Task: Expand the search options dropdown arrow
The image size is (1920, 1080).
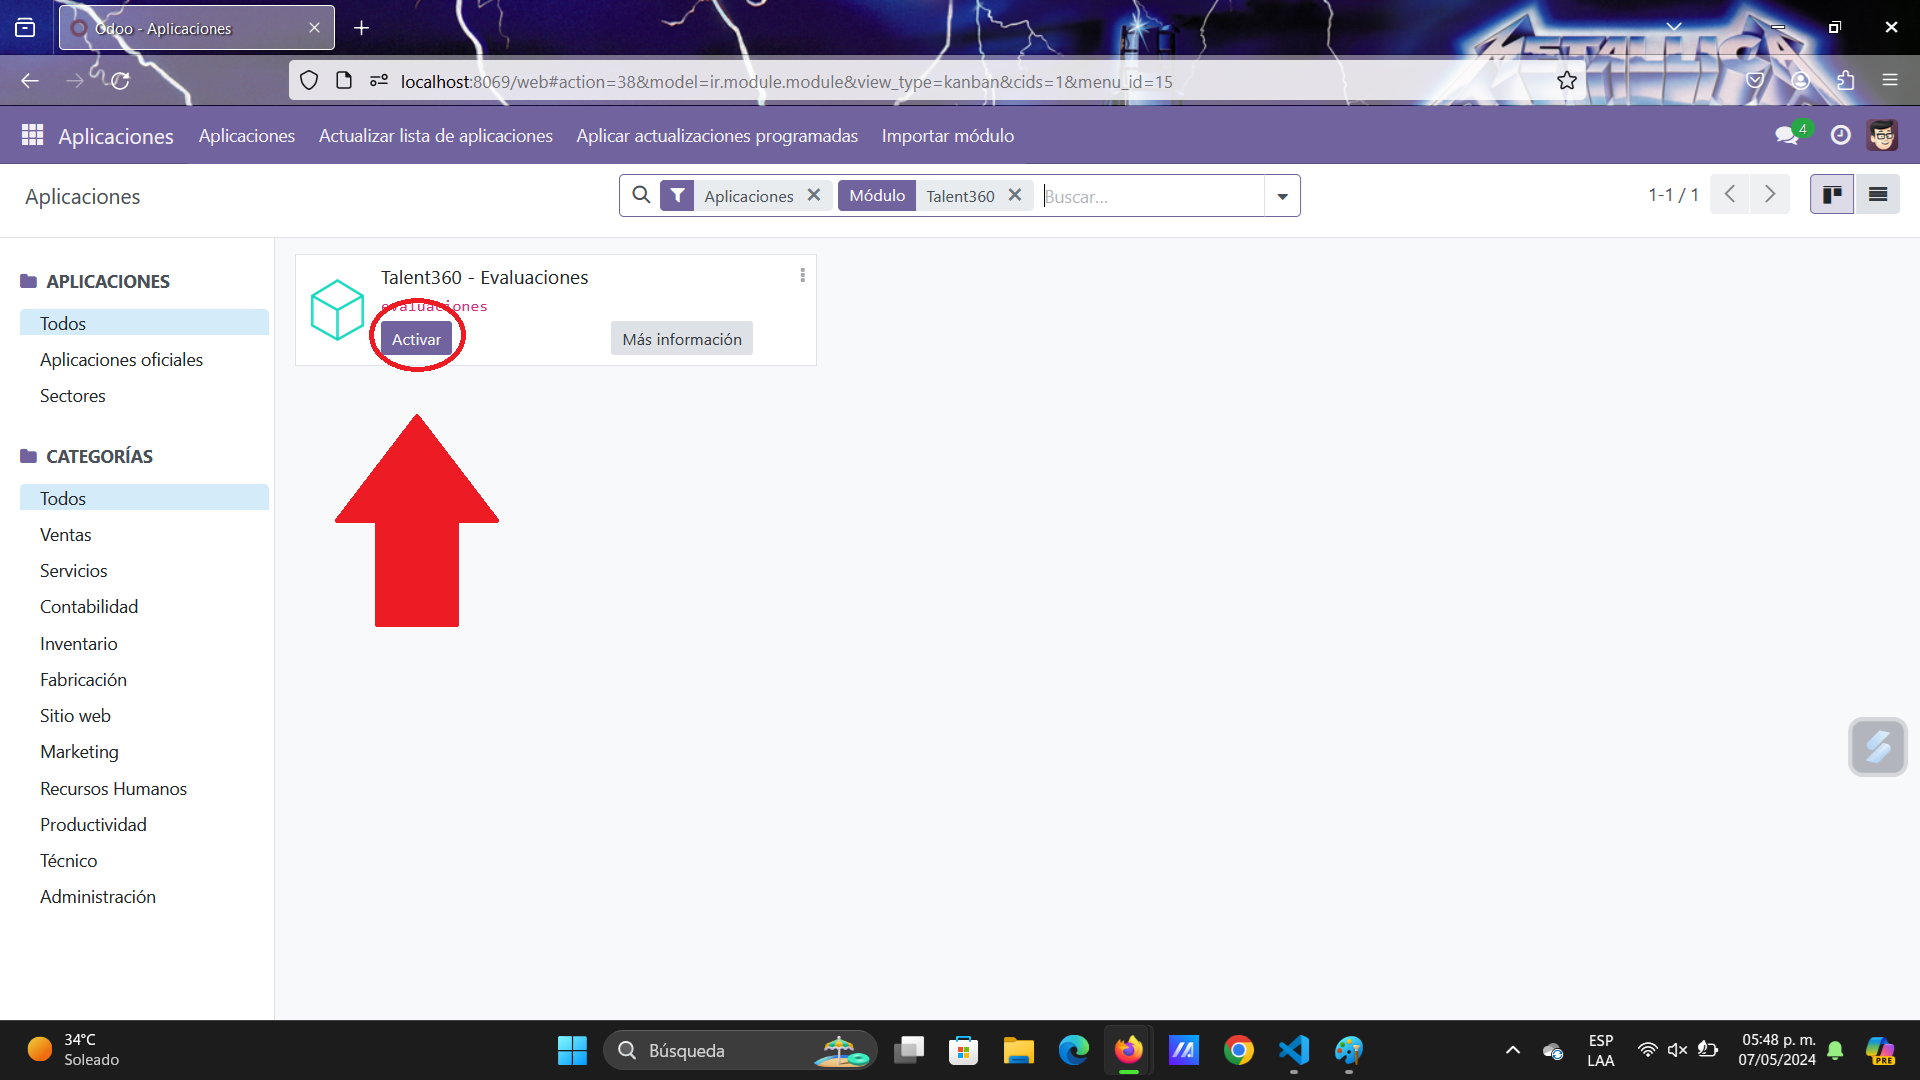Action: click(1282, 196)
